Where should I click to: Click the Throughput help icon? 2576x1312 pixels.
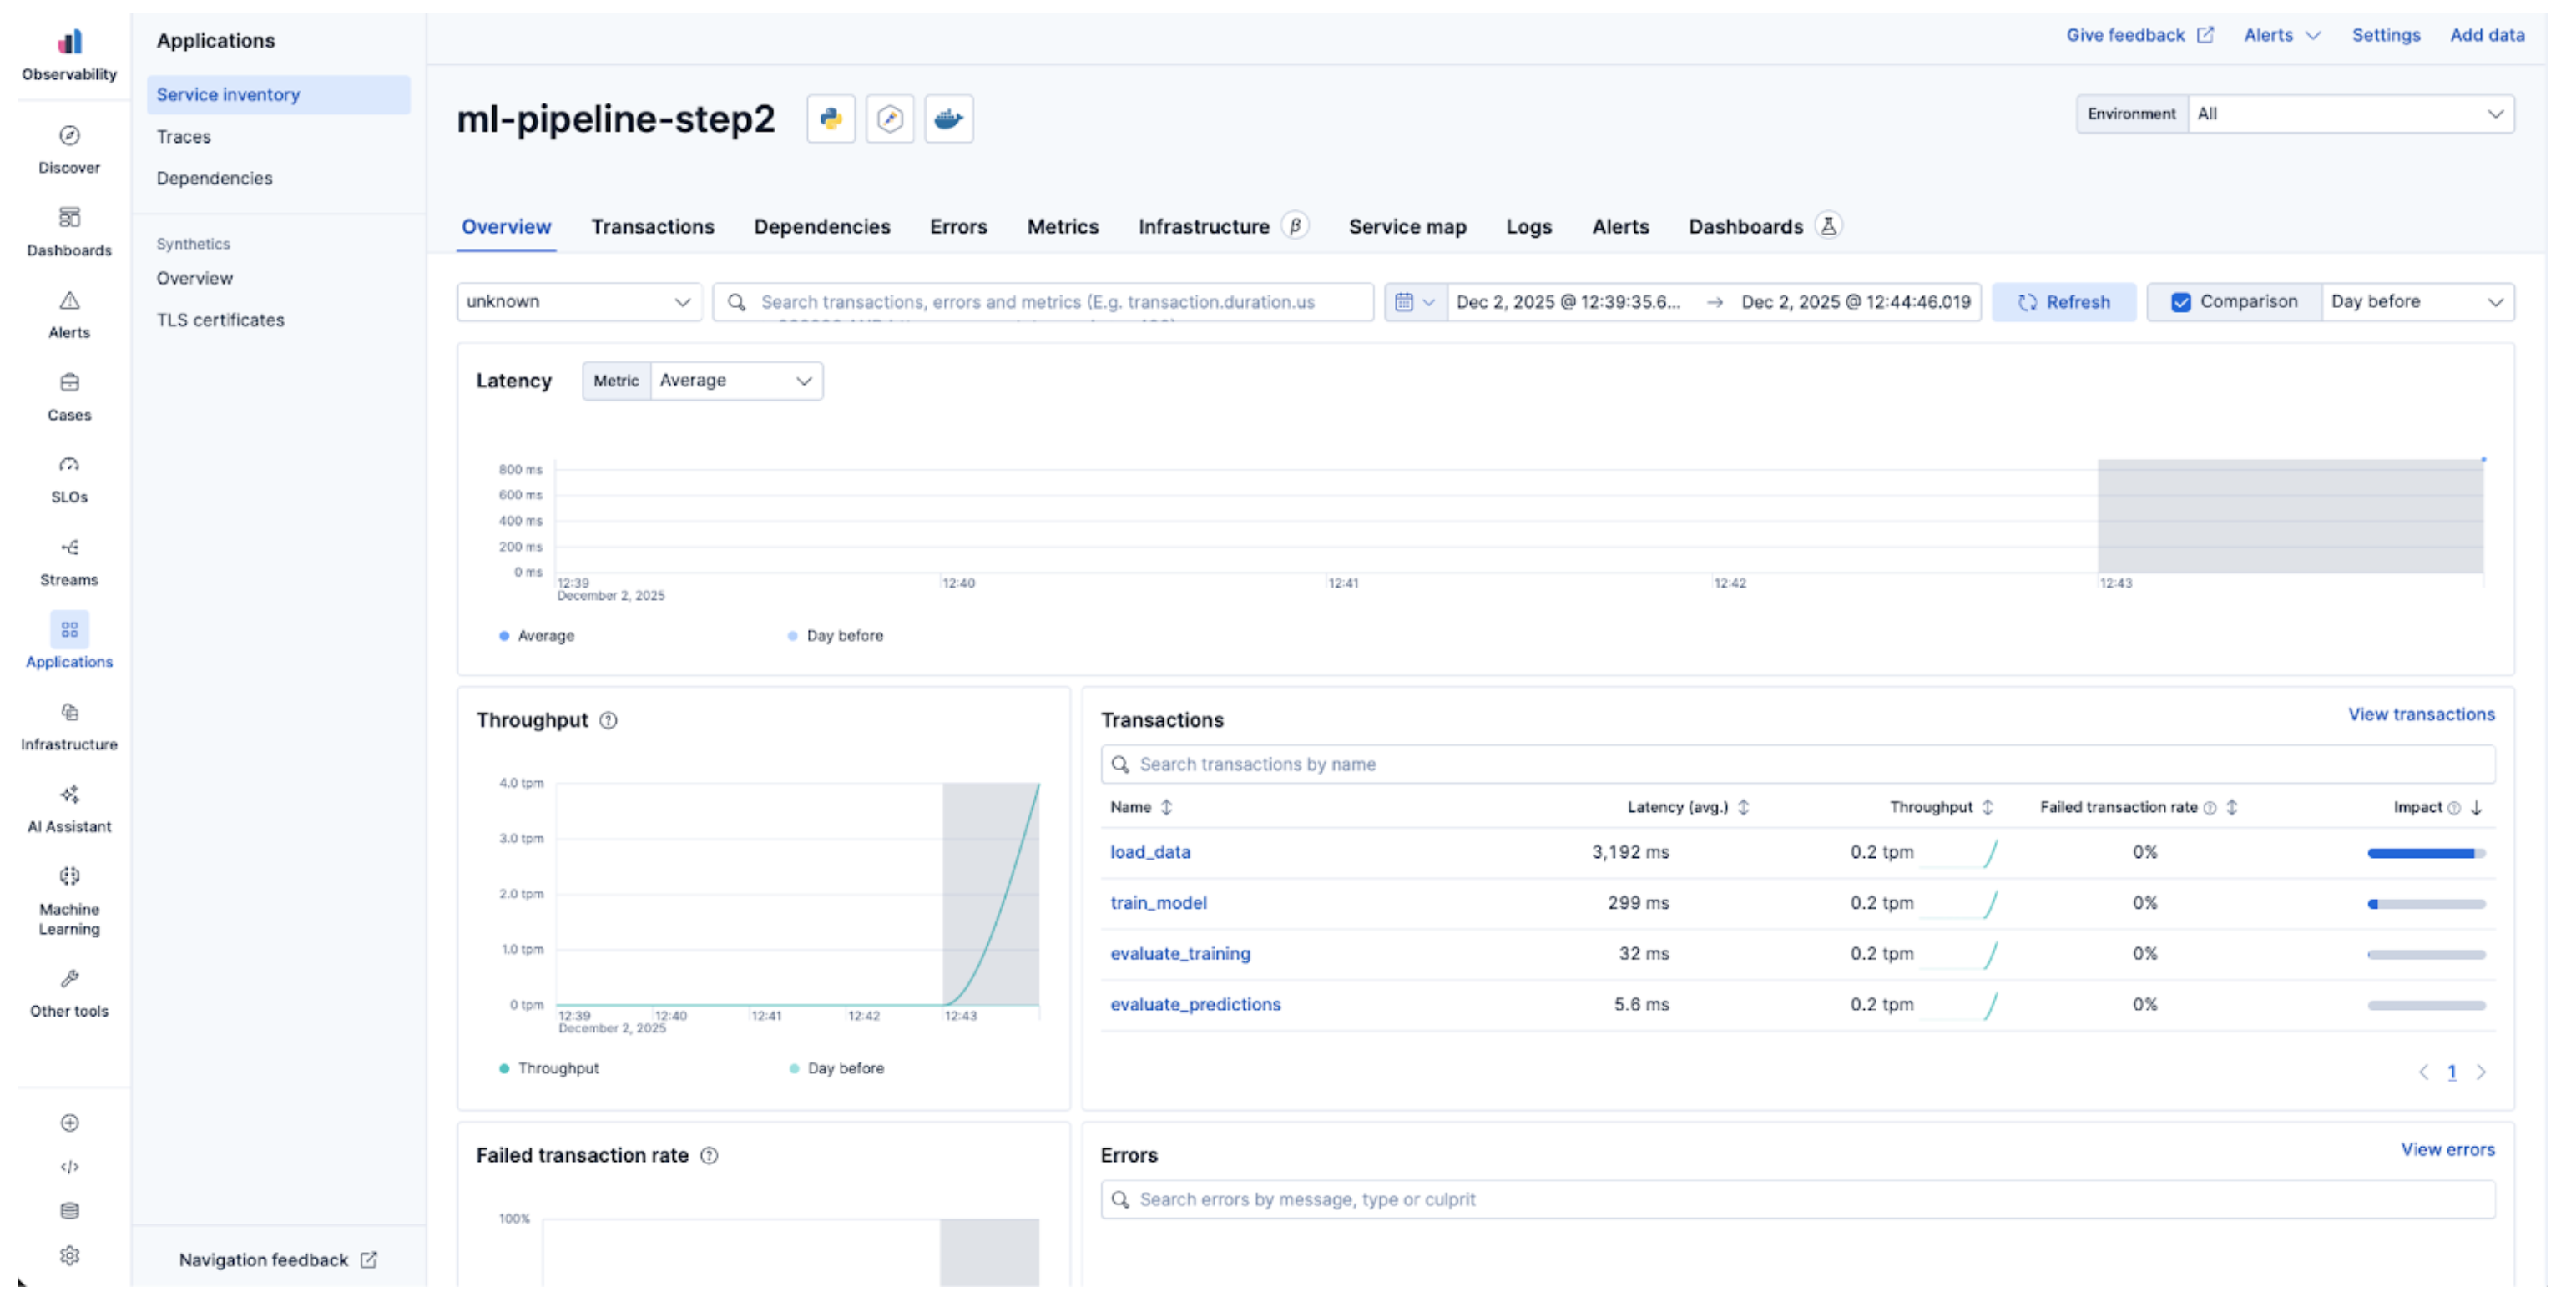(x=608, y=720)
